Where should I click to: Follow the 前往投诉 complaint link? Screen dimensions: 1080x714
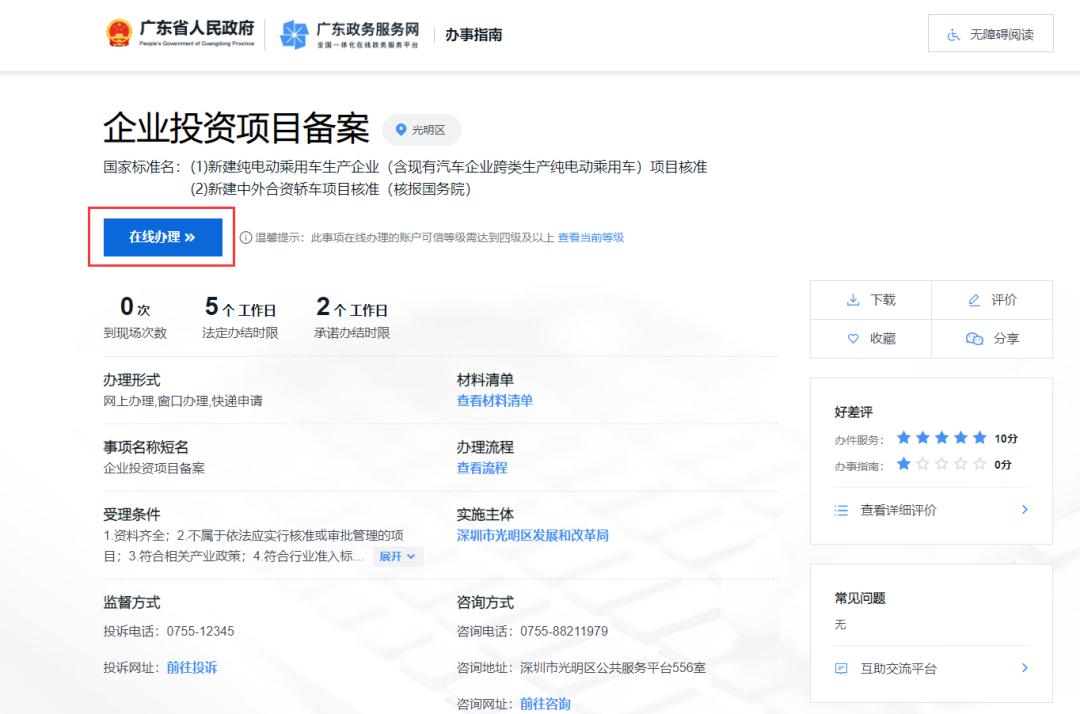(x=192, y=667)
